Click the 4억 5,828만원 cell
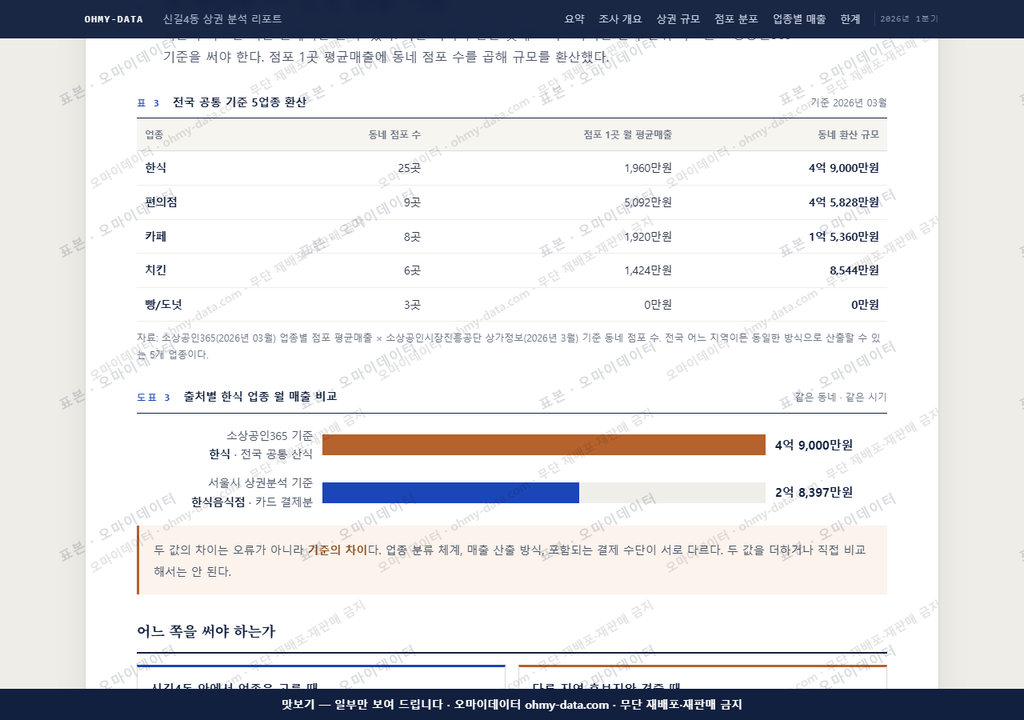 point(844,202)
